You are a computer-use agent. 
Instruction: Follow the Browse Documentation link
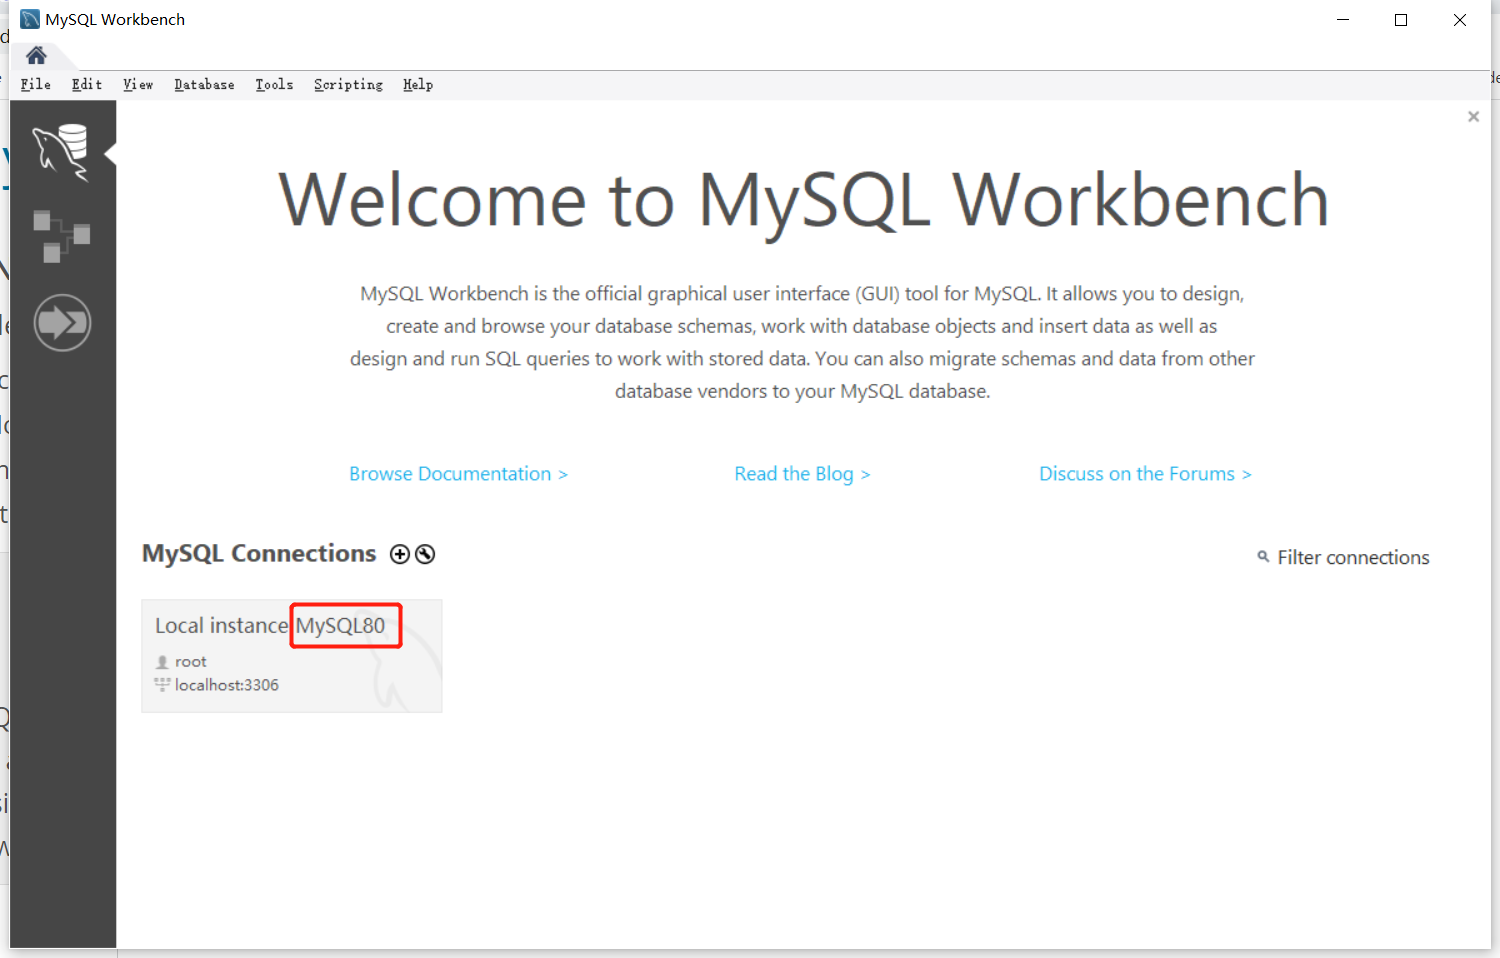click(458, 474)
